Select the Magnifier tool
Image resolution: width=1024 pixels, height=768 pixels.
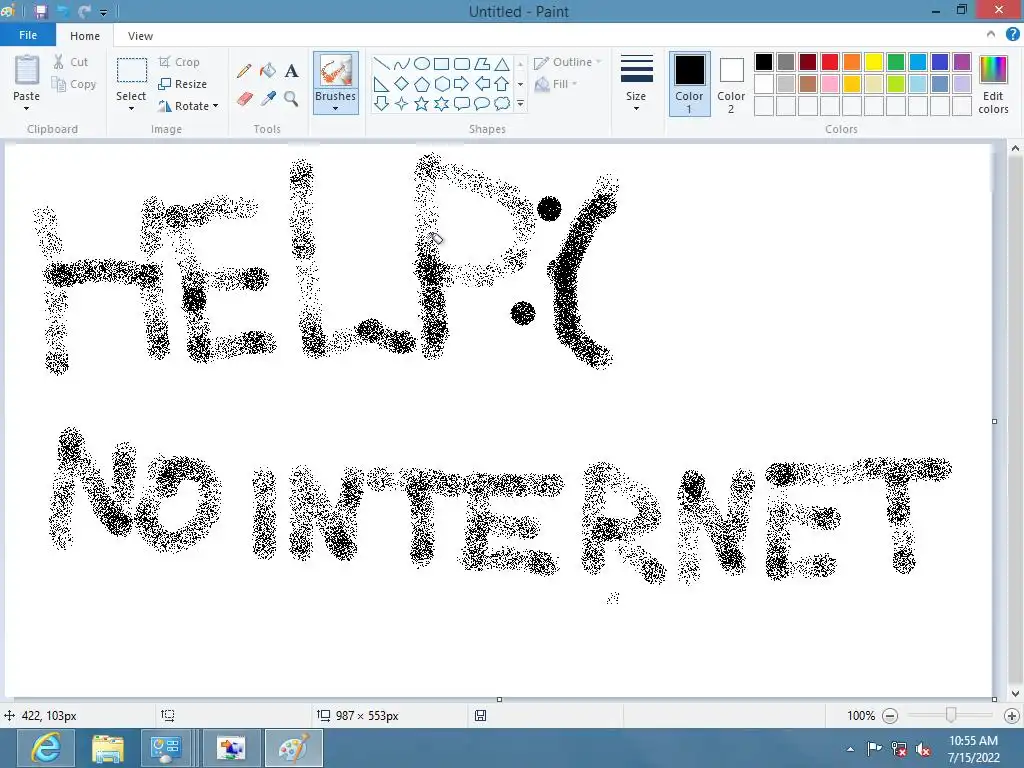pyautogui.click(x=291, y=99)
